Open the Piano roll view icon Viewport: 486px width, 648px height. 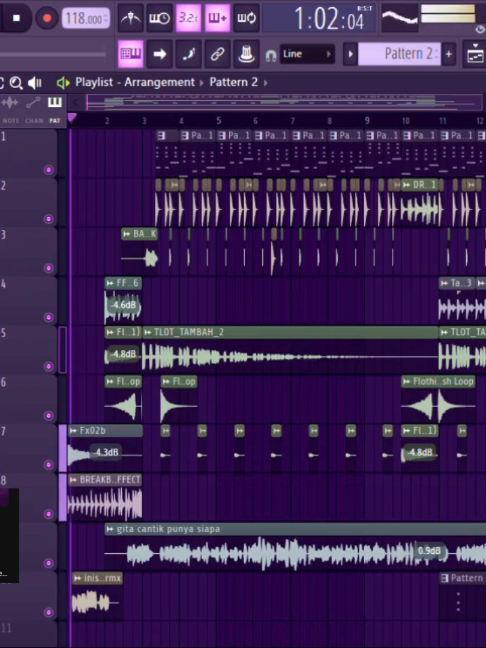[x=131, y=54]
